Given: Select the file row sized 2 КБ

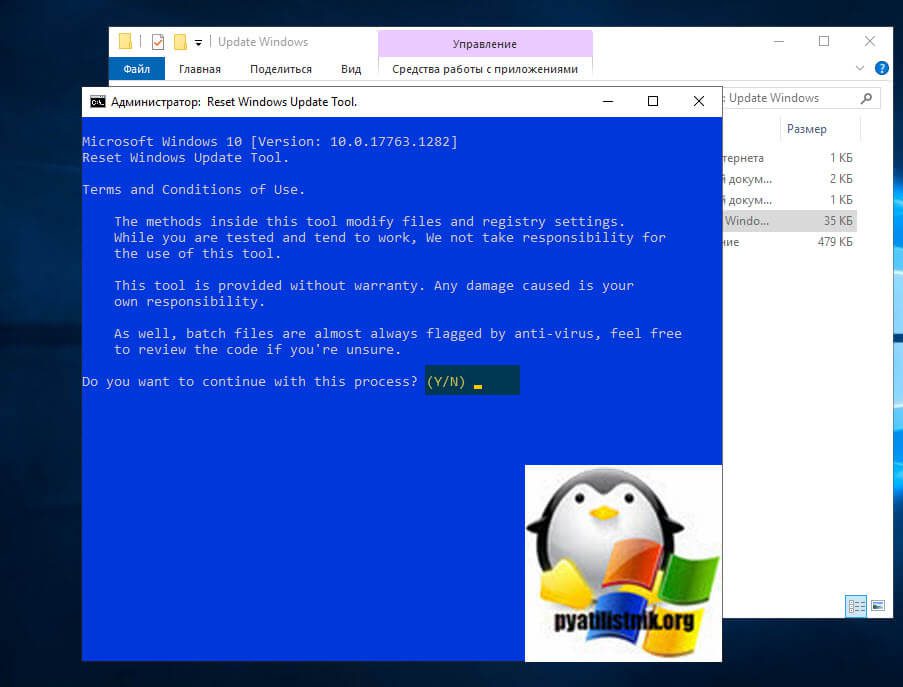Looking at the screenshot, I should [789, 179].
